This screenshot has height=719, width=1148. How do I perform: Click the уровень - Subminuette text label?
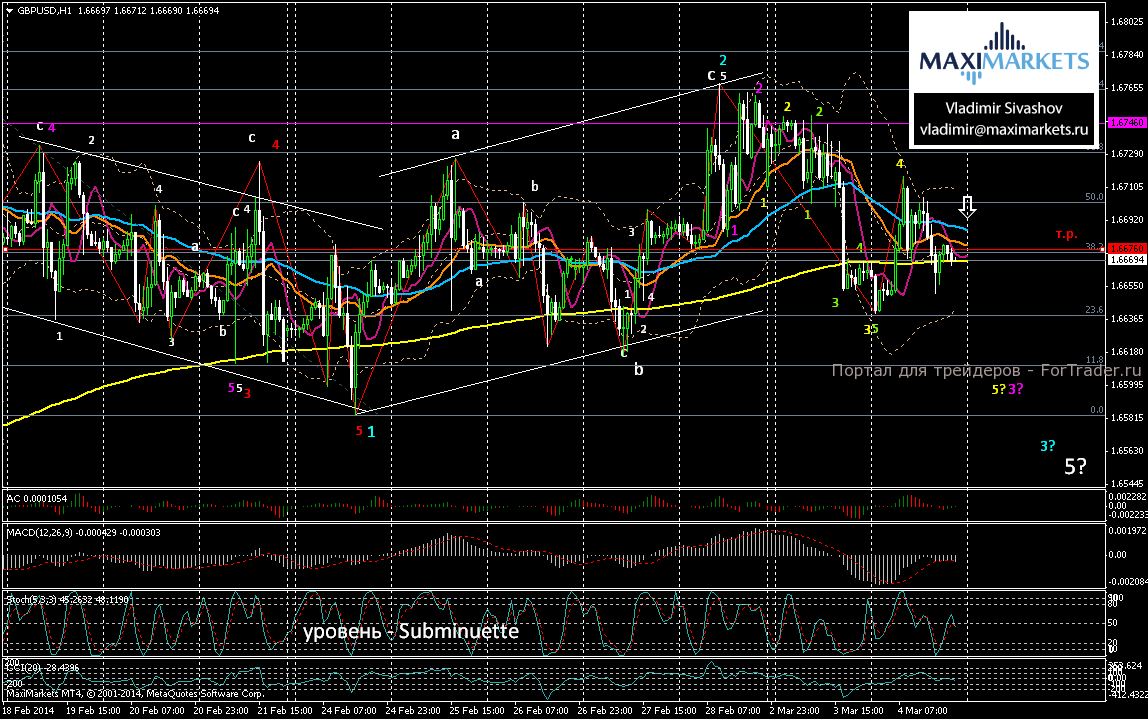(411, 632)
